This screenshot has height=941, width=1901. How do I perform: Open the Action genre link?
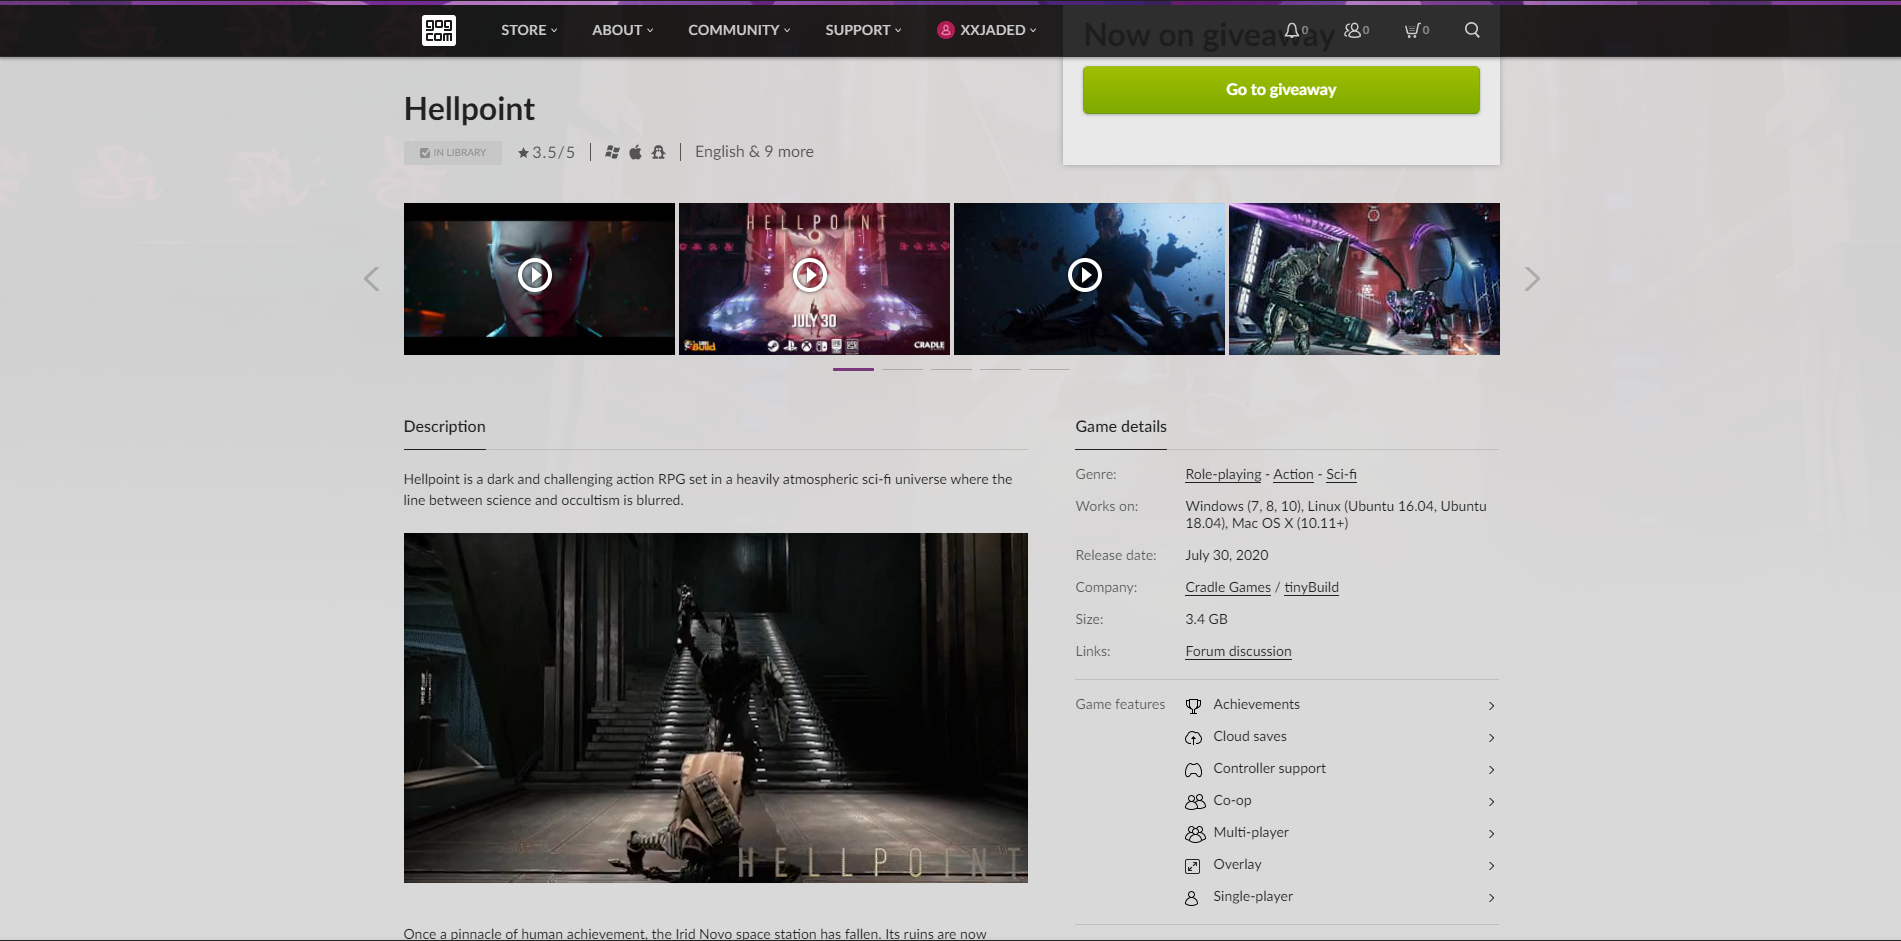(1293, 474)
